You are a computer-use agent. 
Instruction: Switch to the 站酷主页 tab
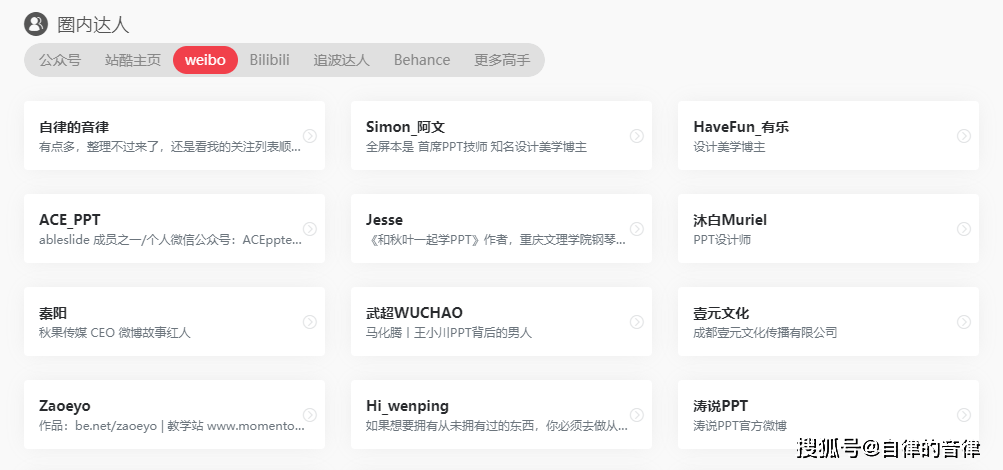pyautogui.click(x=133, y=60)
